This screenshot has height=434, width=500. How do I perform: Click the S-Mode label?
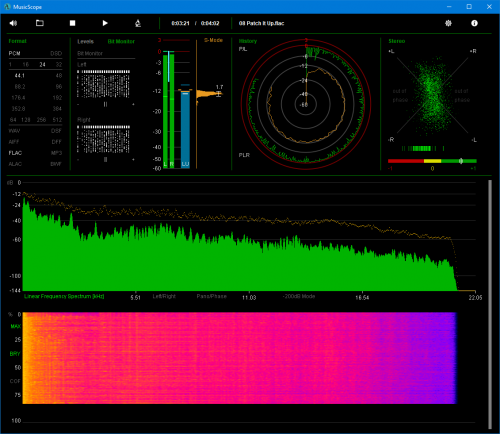click(213, 40)
